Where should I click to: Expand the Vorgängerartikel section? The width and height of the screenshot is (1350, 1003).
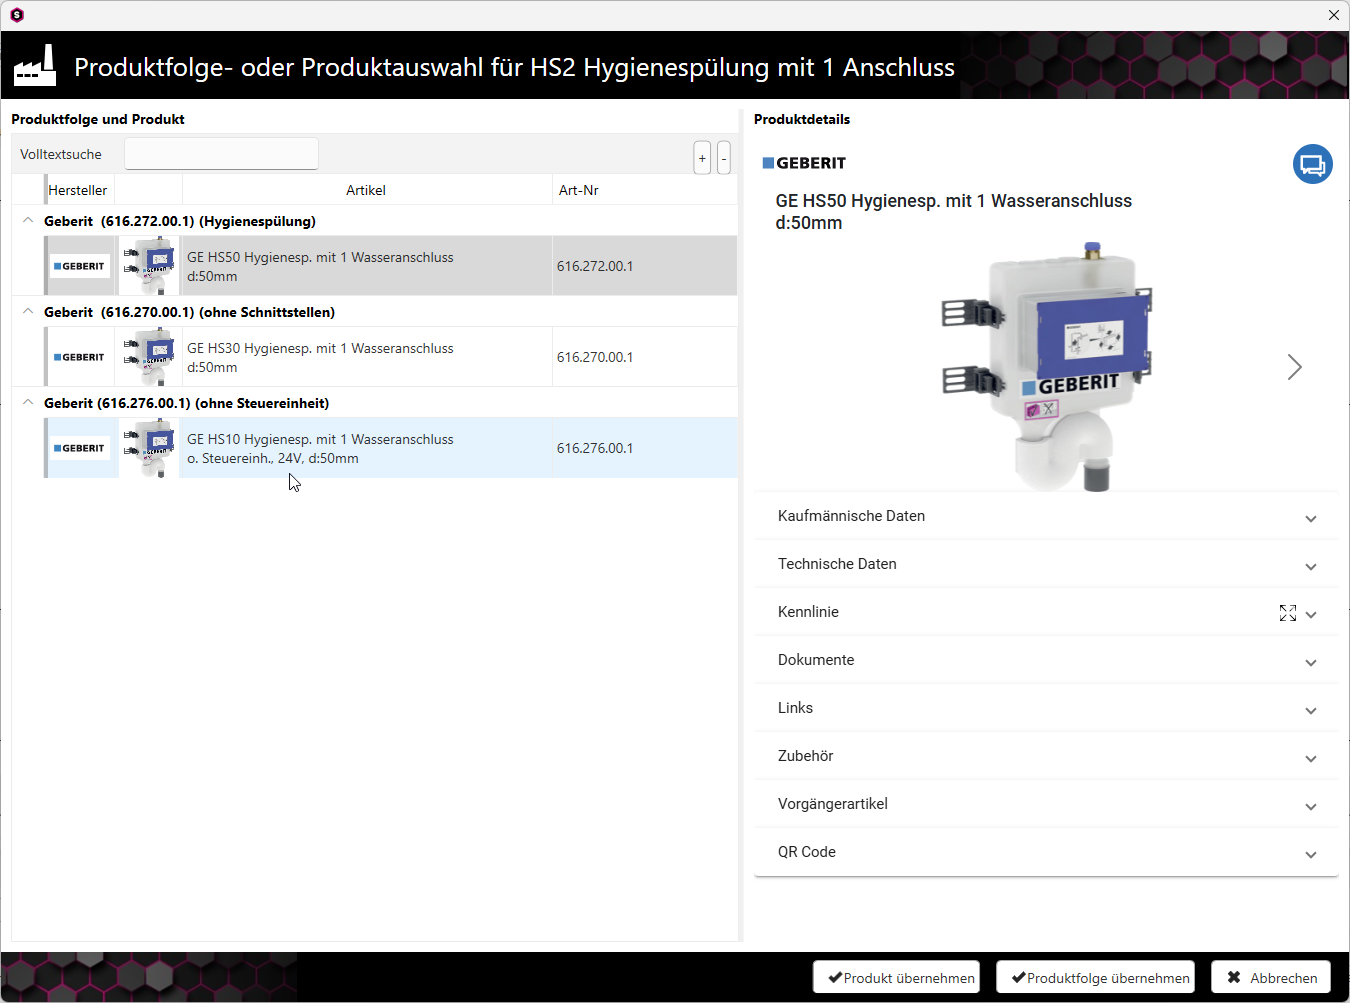pyautogui.click(x=1046, y=804)
